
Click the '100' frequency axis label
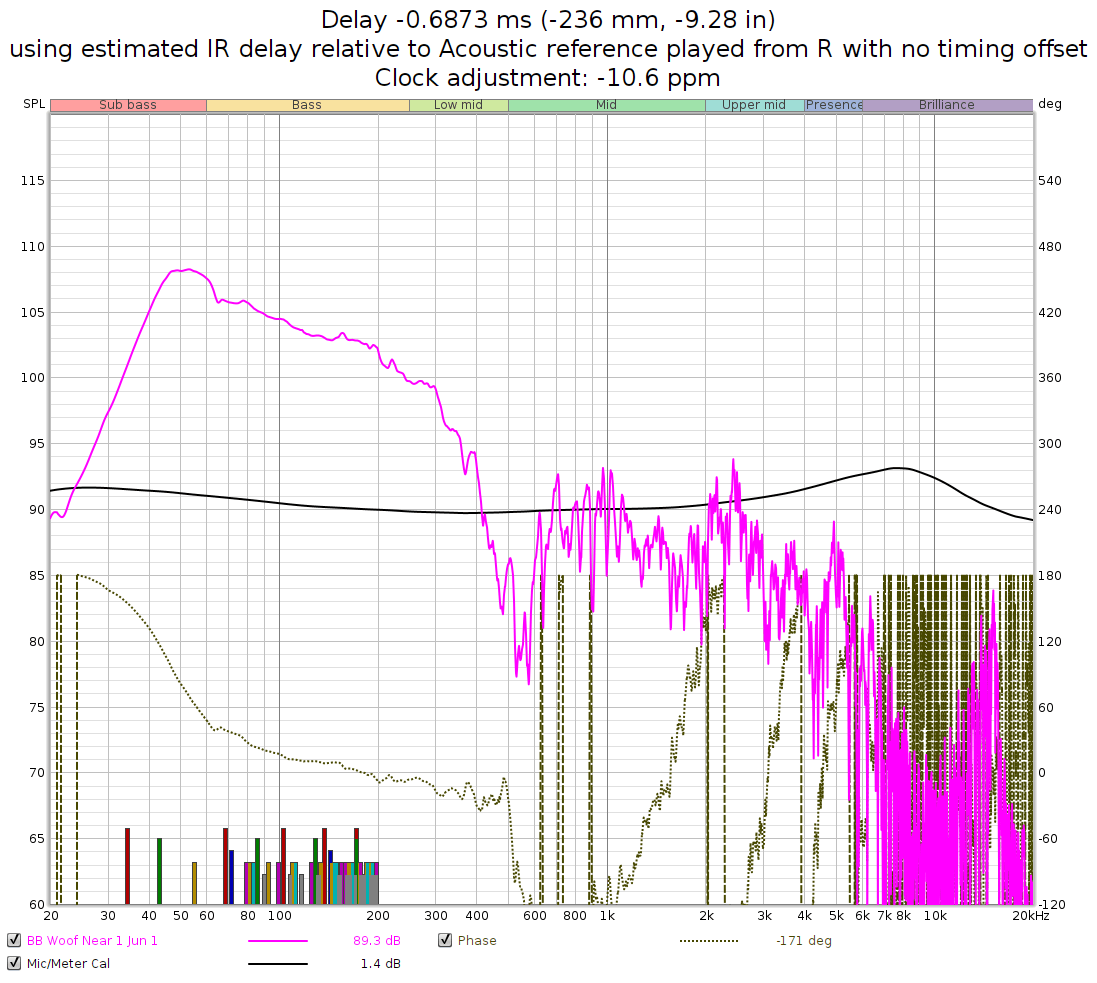[x=280, y=916]
